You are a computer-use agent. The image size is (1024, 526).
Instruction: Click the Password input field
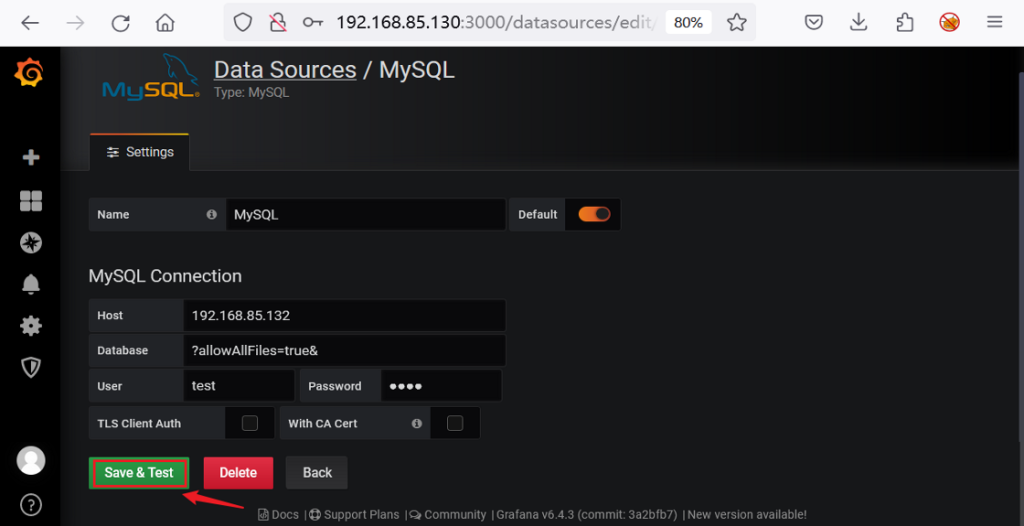[x=441, y=386]
